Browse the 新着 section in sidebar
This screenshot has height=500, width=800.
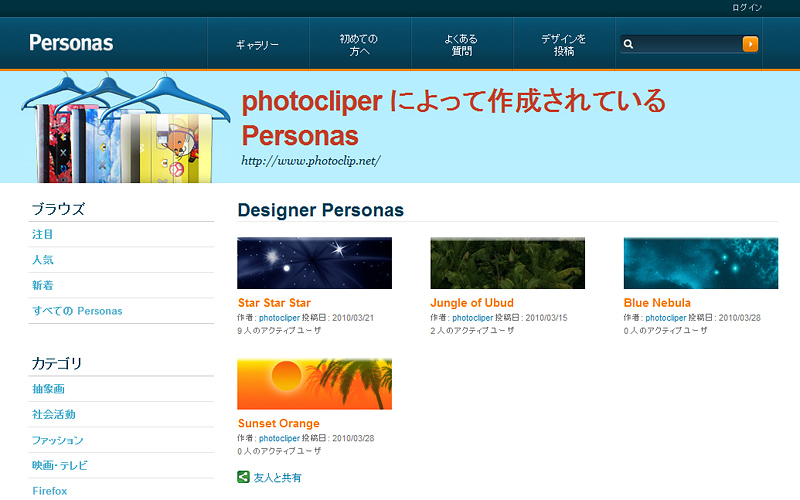click(42, 285)
